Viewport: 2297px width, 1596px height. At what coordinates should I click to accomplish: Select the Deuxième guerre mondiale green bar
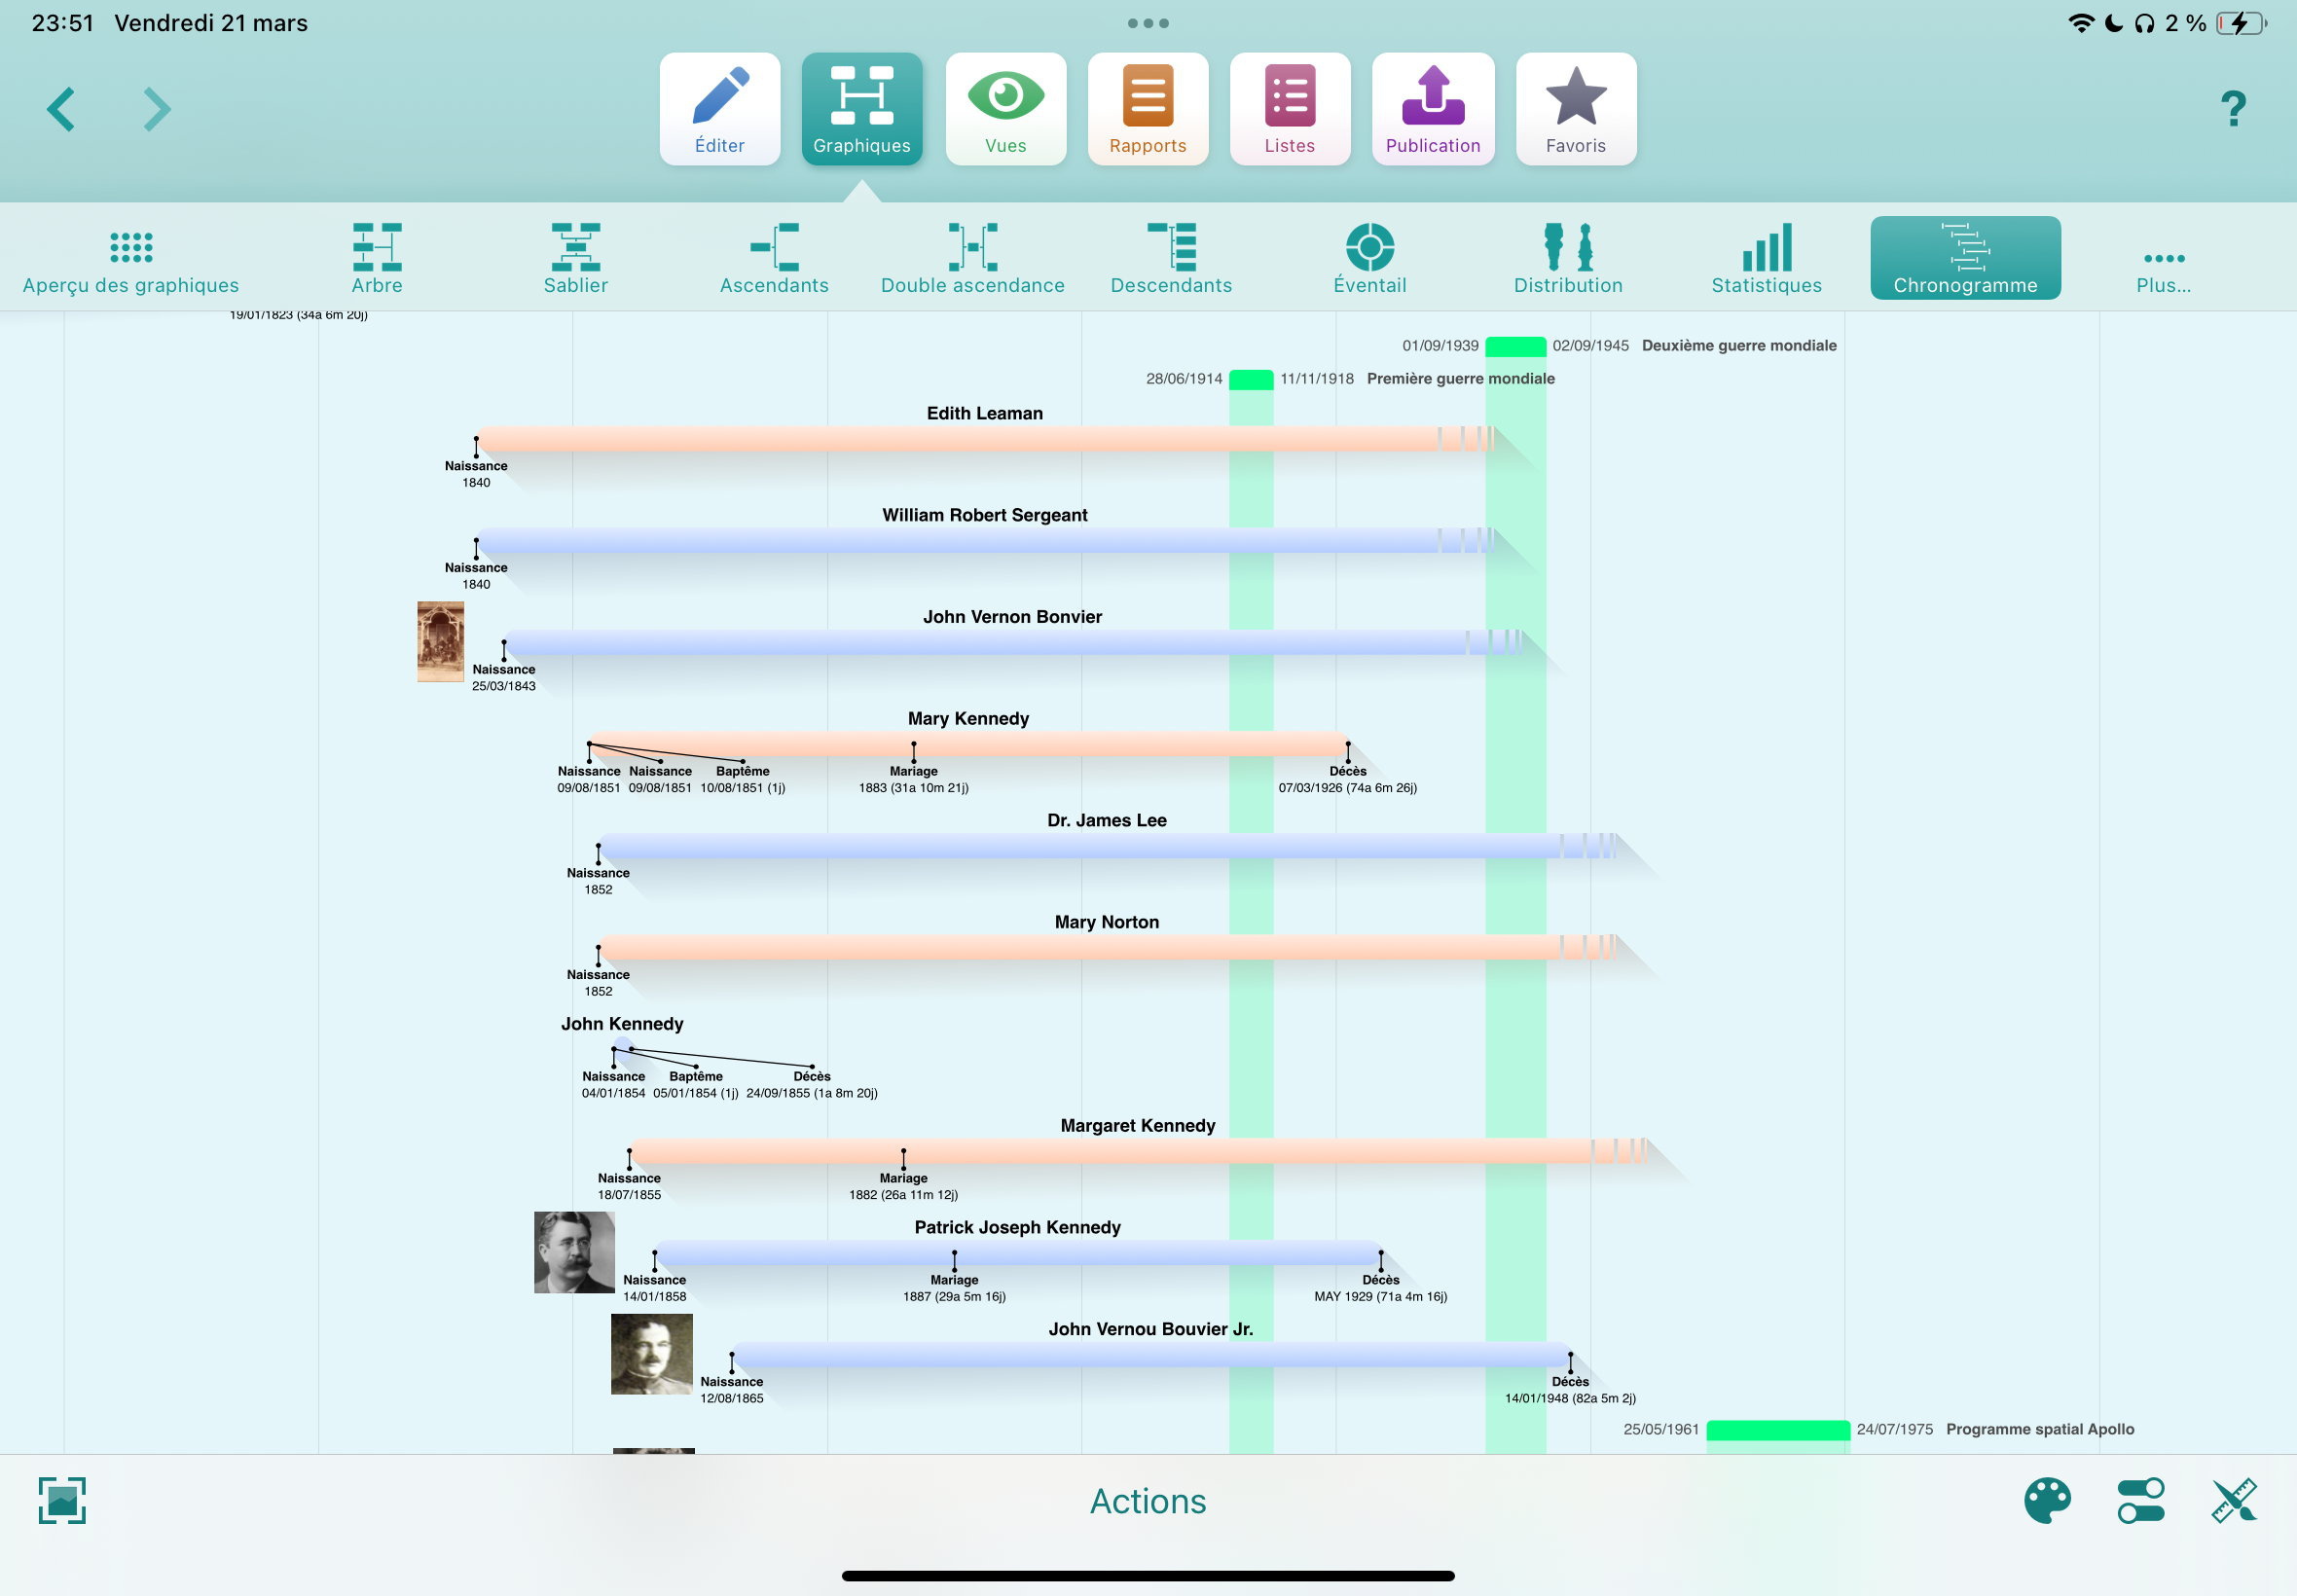pos(1514,347)
